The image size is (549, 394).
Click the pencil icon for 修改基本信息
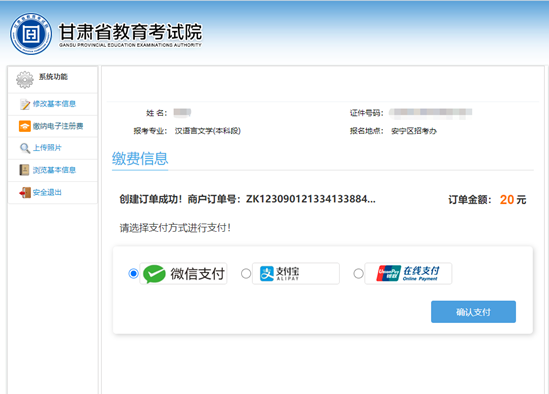click(25, 104)
